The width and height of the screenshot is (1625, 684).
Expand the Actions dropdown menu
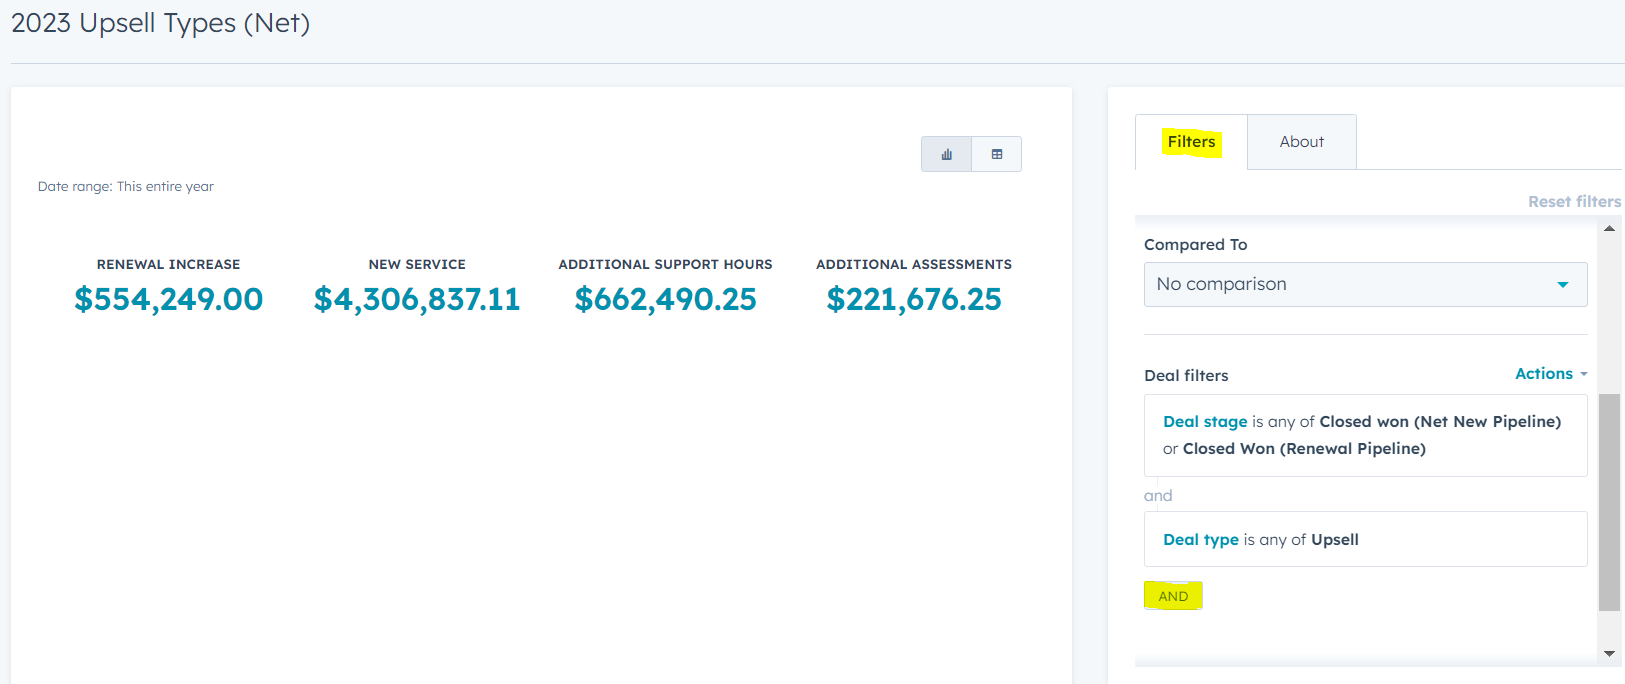(1550, 374)
